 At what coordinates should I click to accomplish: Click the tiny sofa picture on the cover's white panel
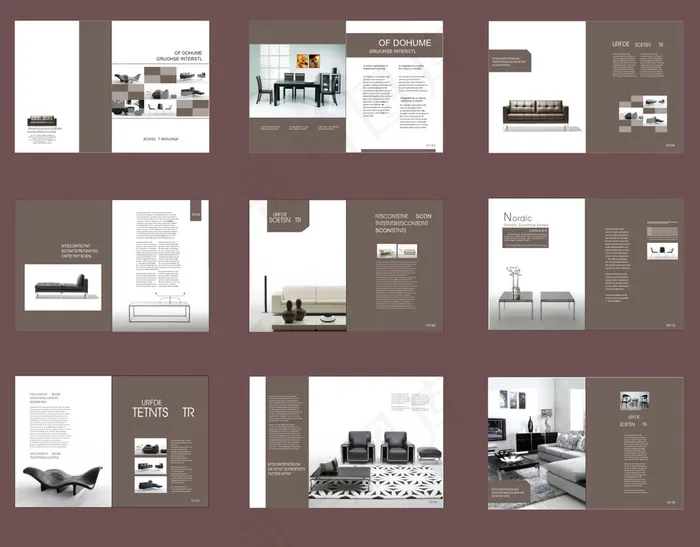point(42,121)
